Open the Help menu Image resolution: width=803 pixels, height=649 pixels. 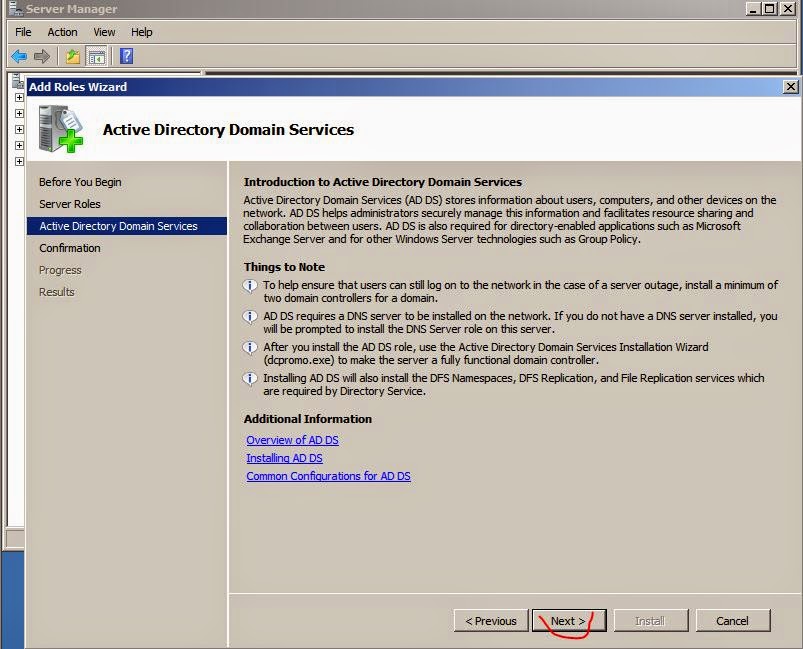click(141, 32)
